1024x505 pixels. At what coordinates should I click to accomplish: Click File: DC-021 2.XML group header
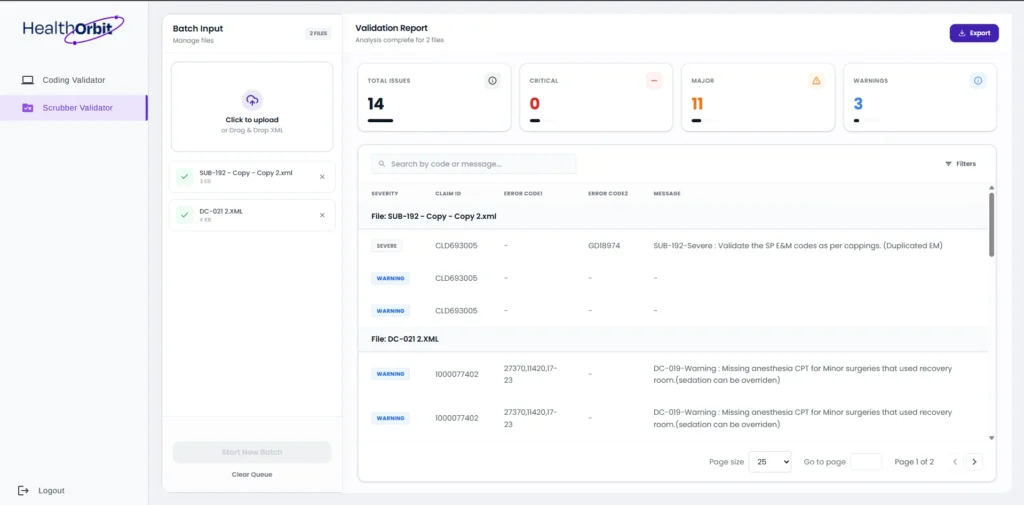pyautogui.click(x=673, y=339)
